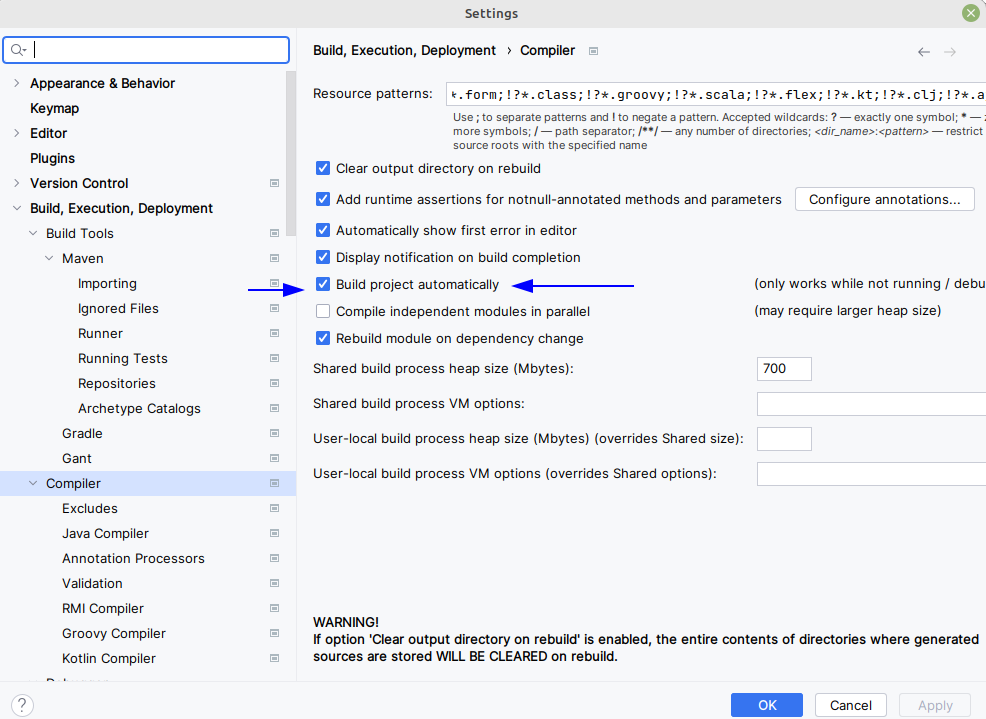Viewport: 986px width, 719px height.
Task: Click the settings icon beside the Compiler breadcrumb
Action: 592,51
